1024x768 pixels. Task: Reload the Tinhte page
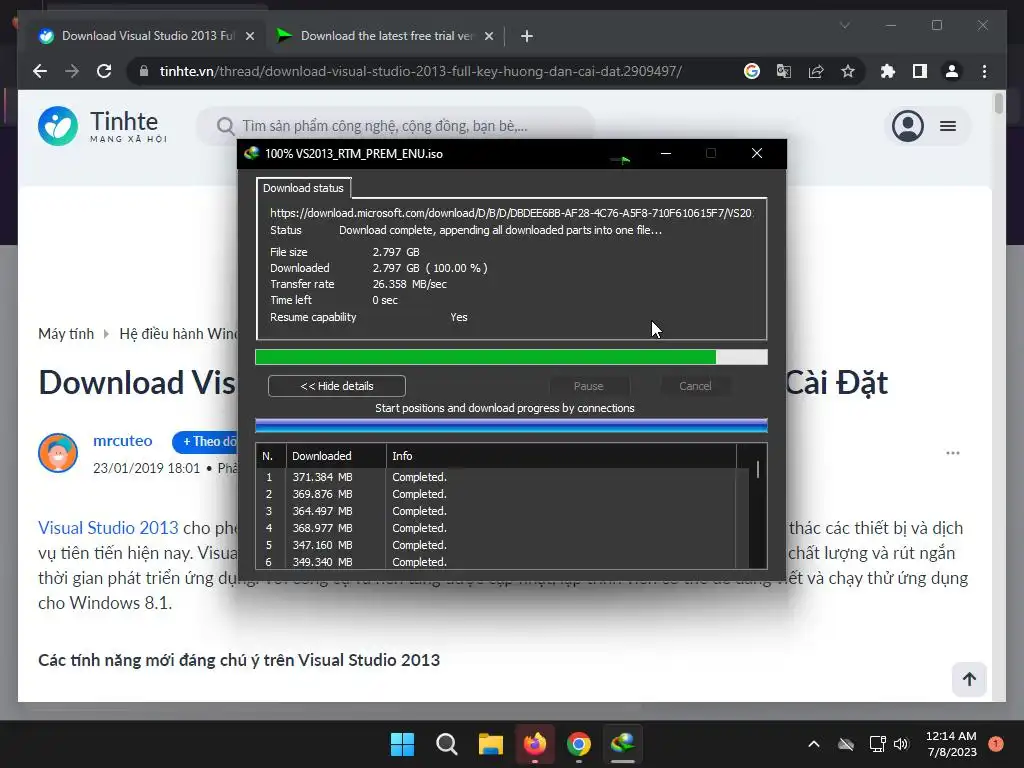[x=104, y=71]
